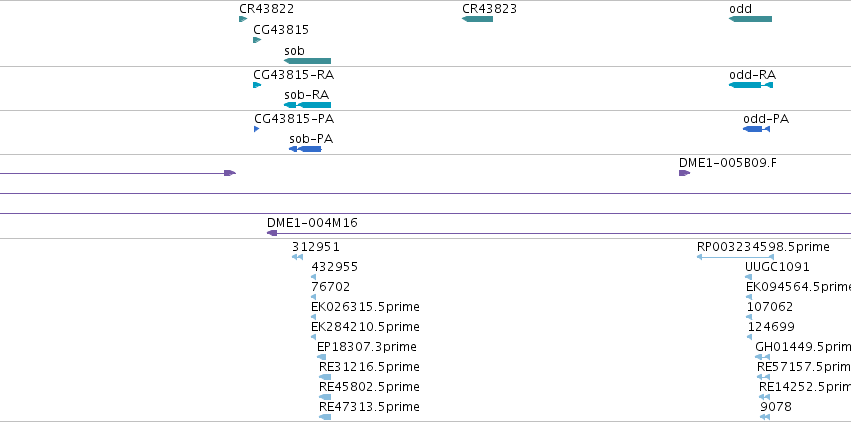Click the sob gene label
The height and width of the screenshot is (422, 851).
(294, 51)
